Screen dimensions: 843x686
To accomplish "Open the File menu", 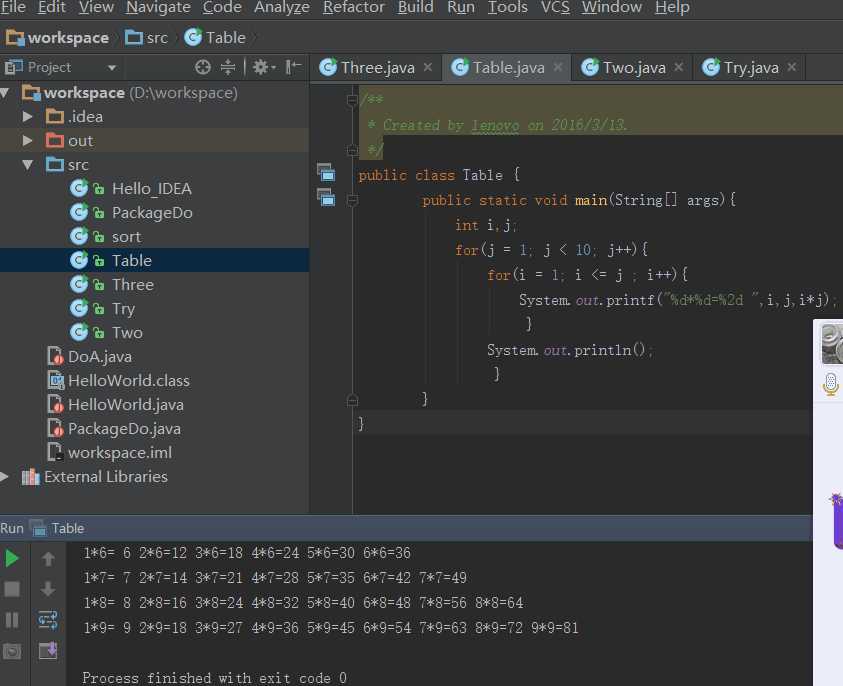I will tap(13, 7).
